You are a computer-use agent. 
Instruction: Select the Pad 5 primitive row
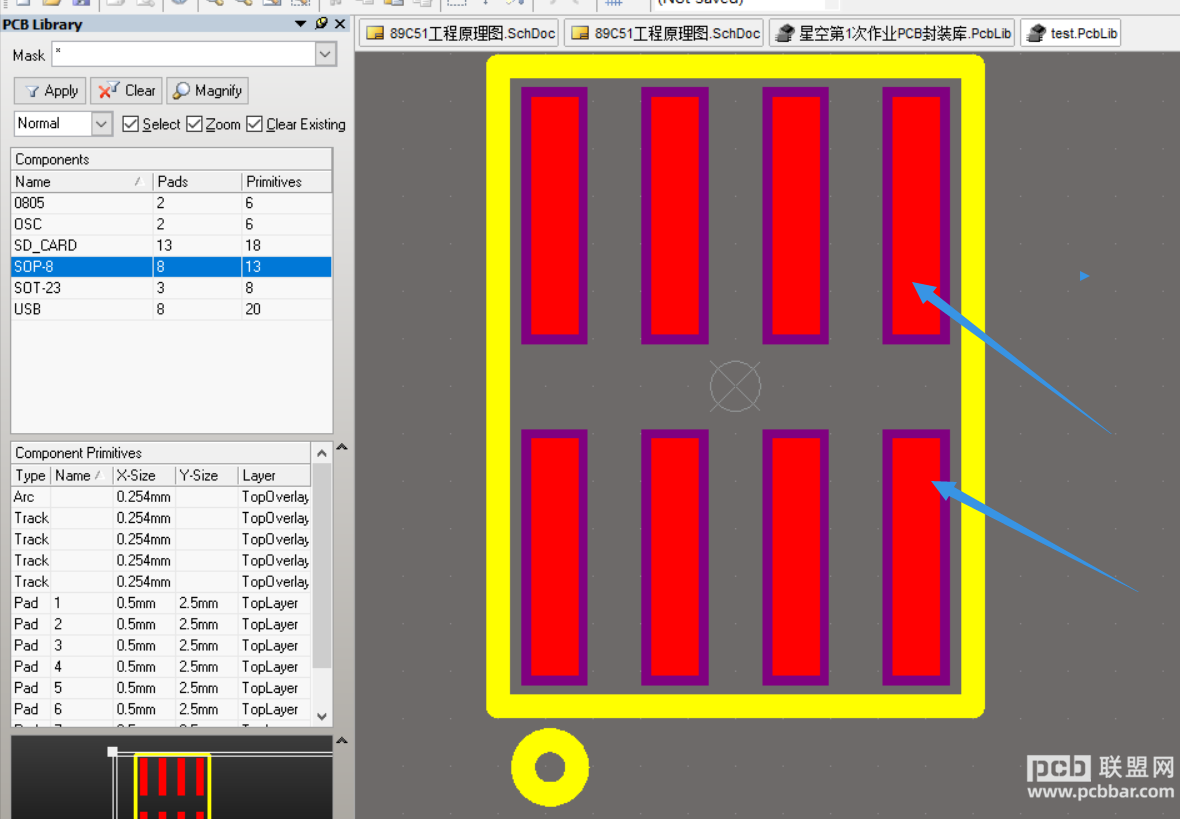pyautogui.click(x=161, y=688)
